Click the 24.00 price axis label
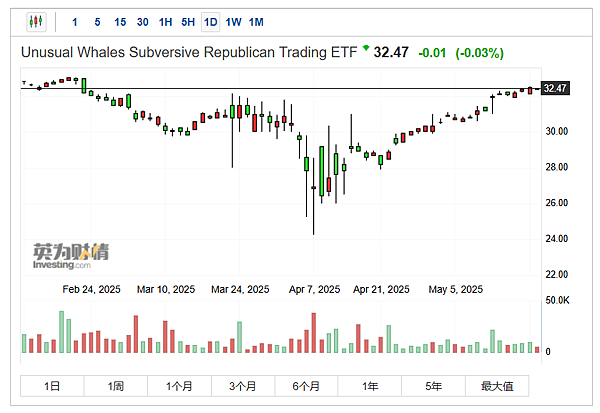 (557, 238)
